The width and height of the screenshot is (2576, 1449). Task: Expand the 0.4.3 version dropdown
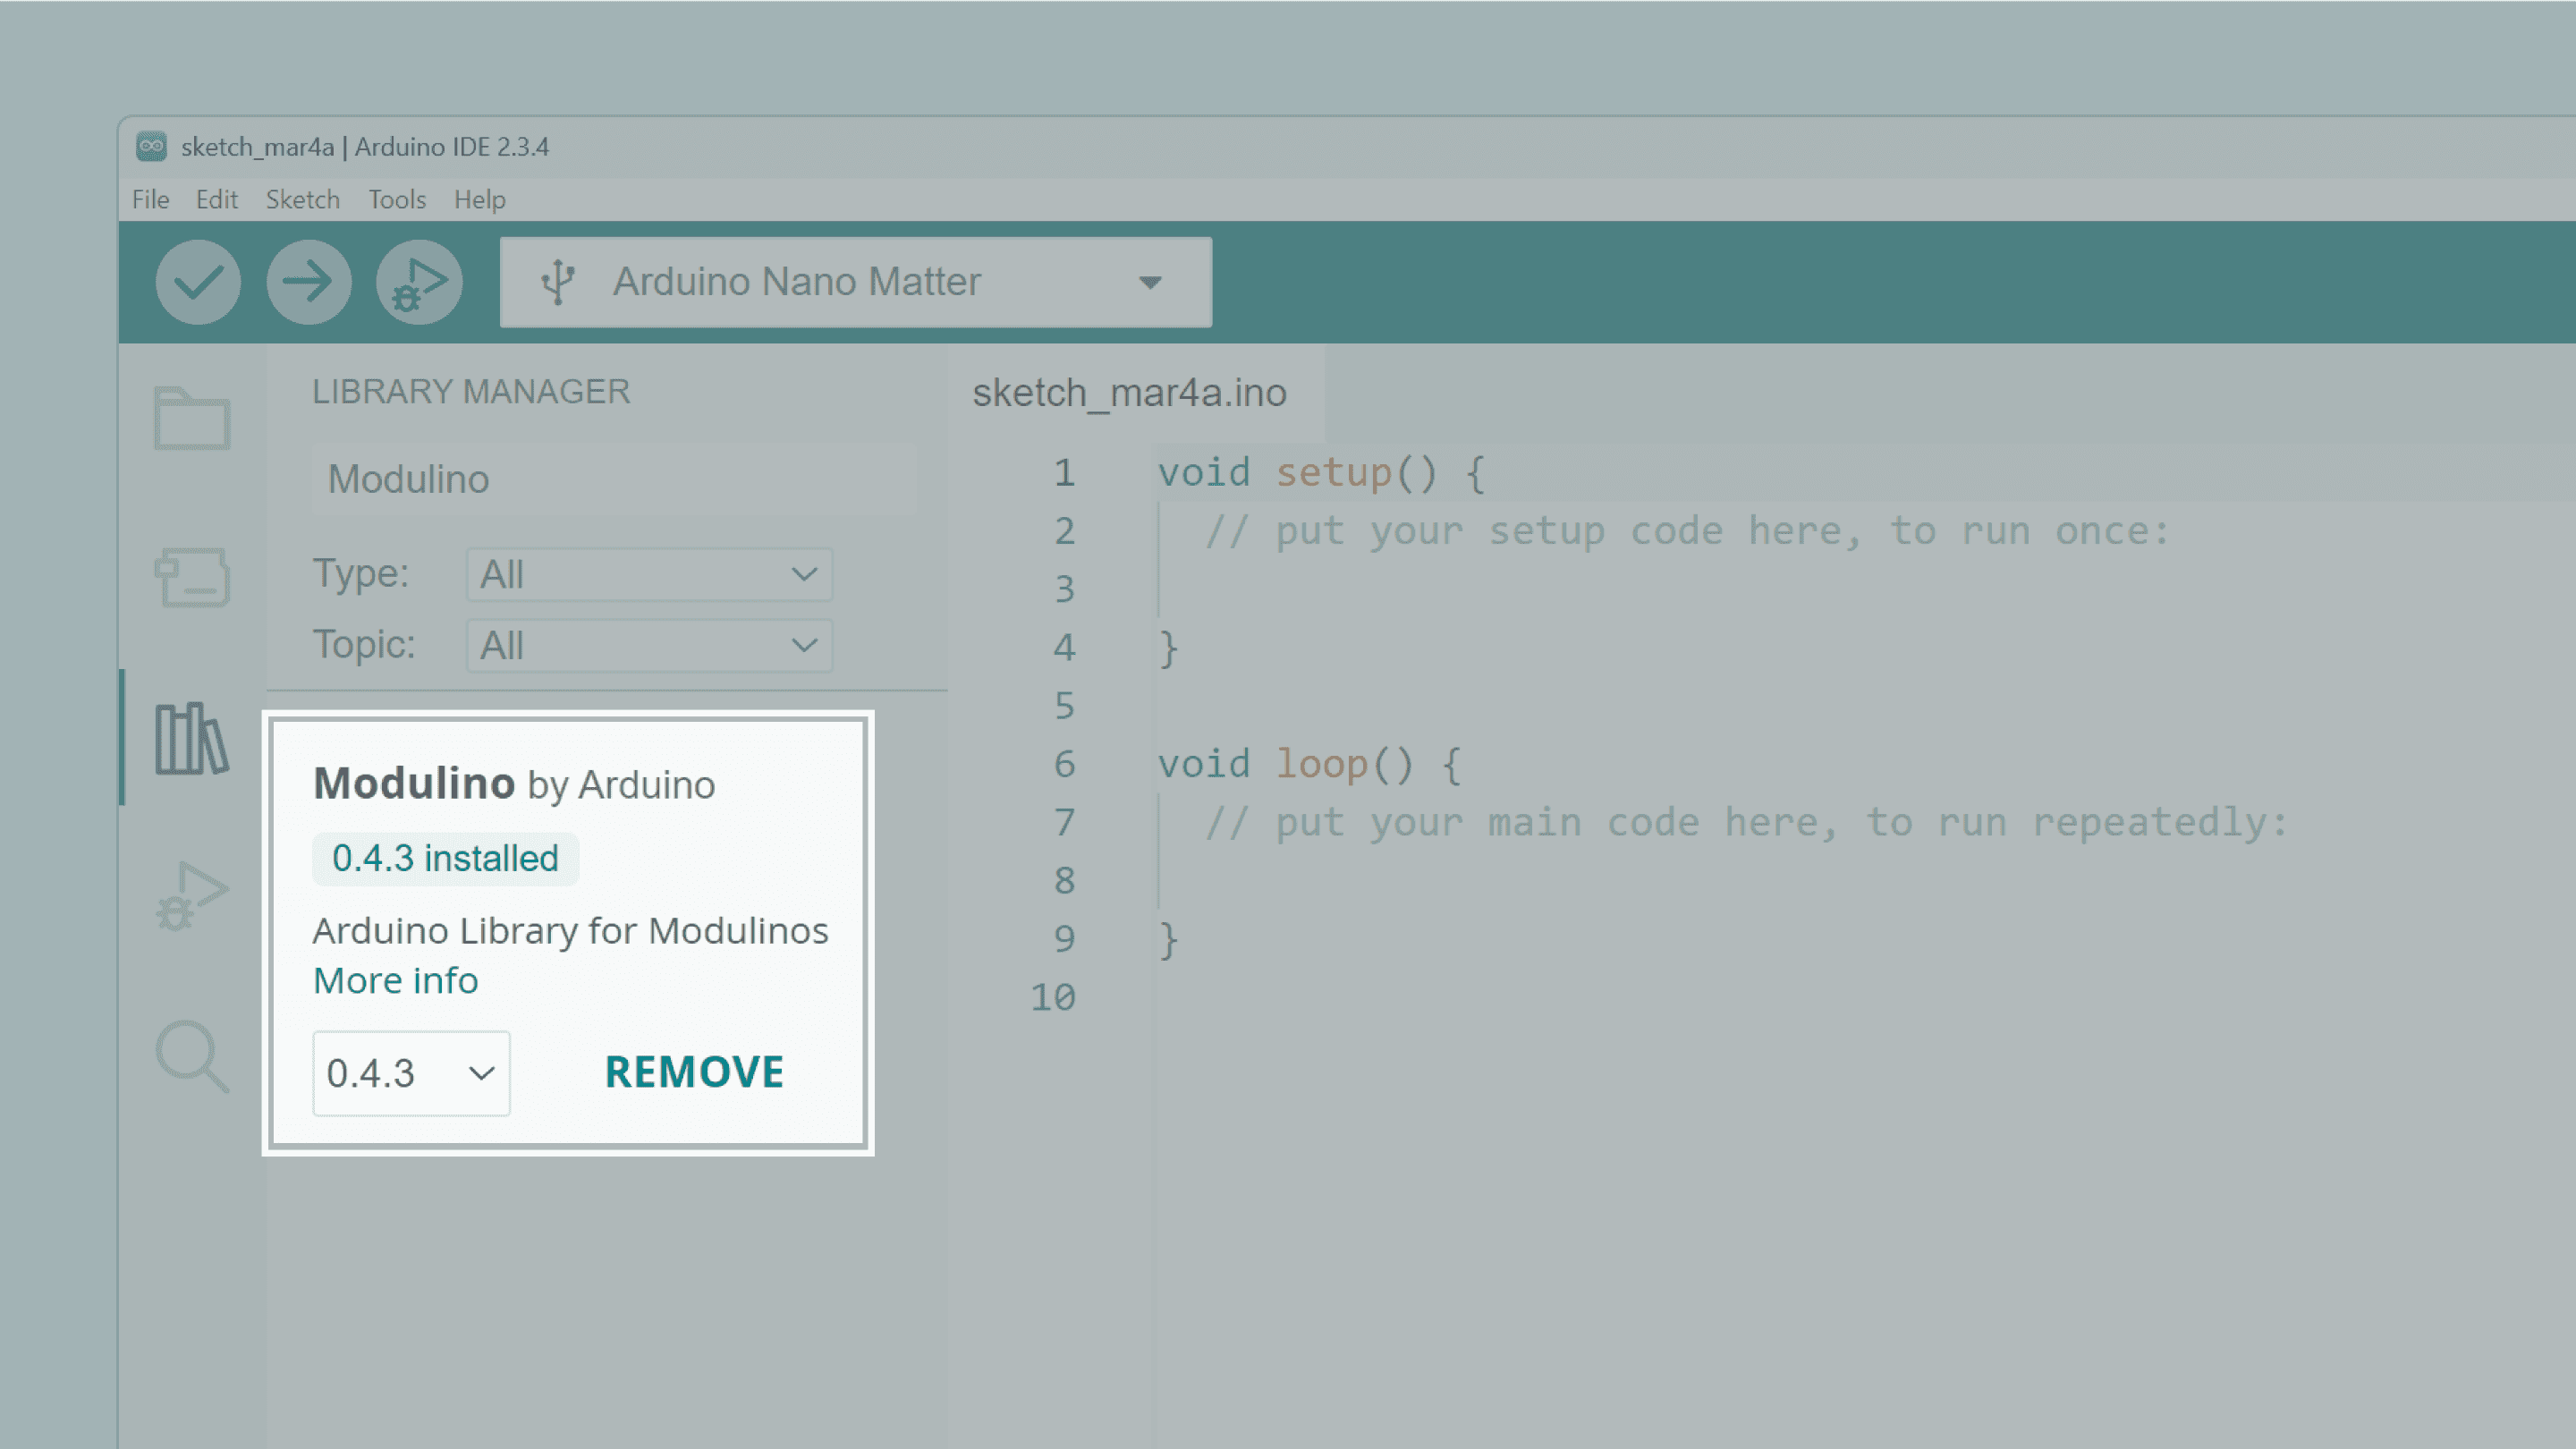pyautogui.click(x=411, y=1073)
